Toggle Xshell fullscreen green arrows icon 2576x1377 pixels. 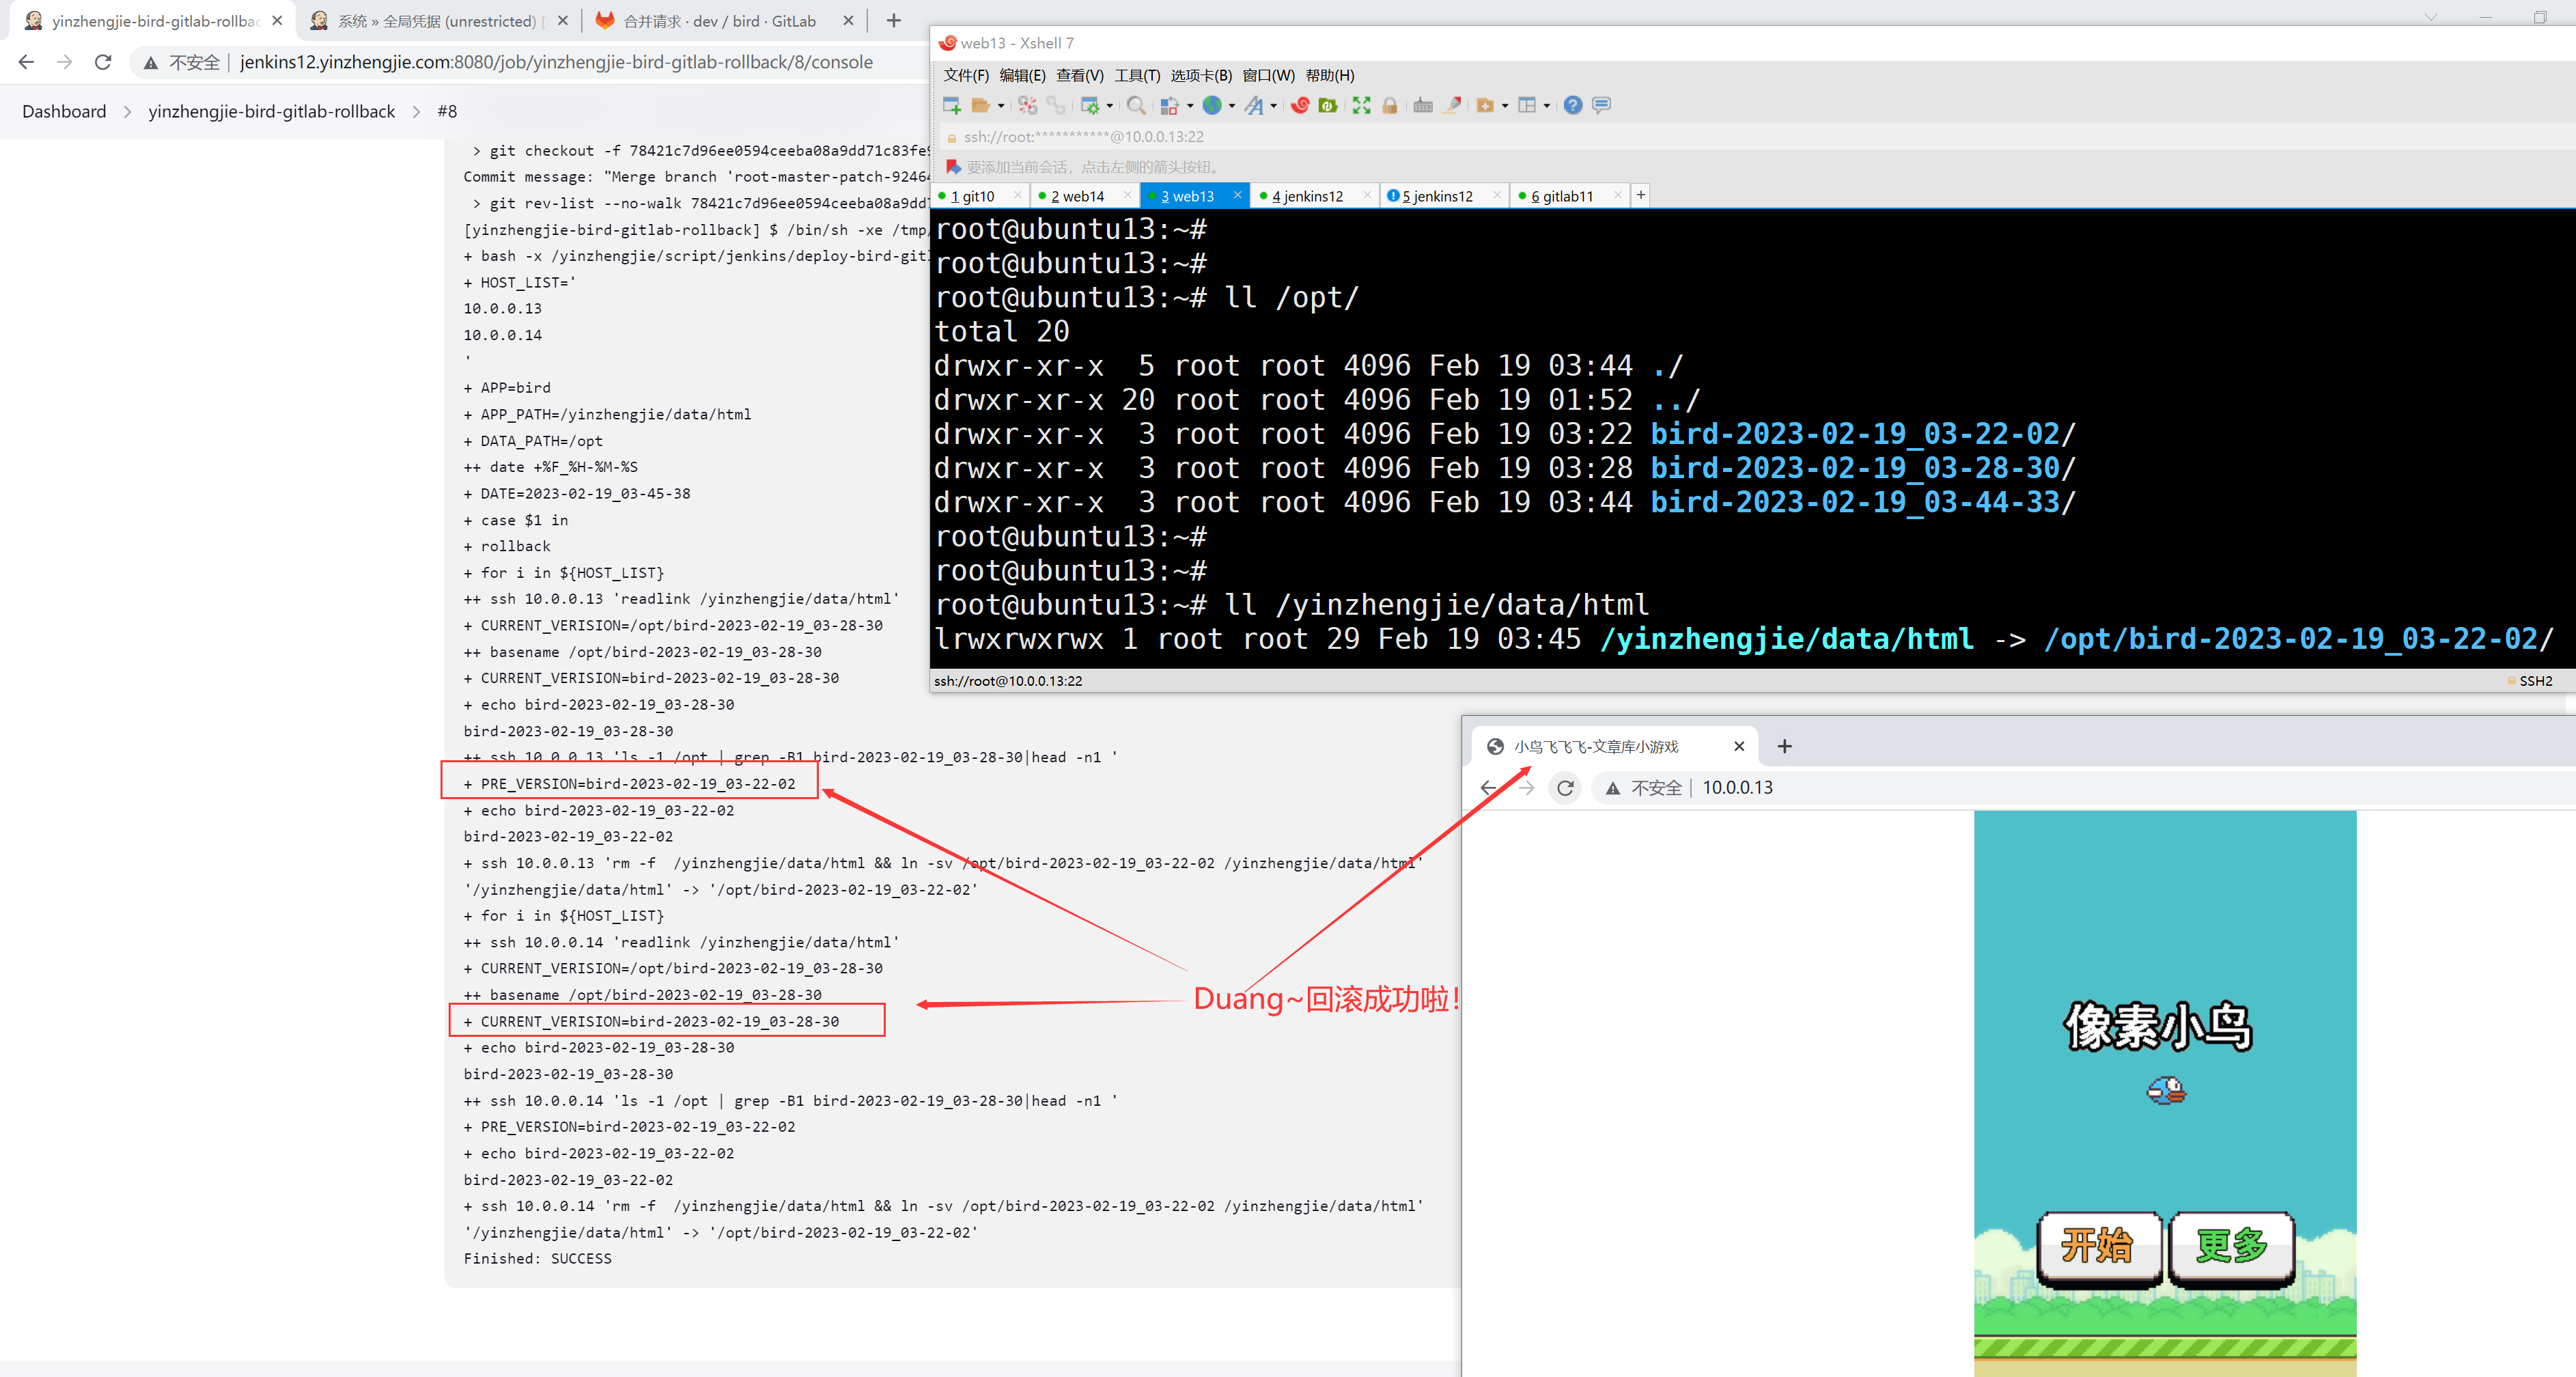(x=1361, y=105)
